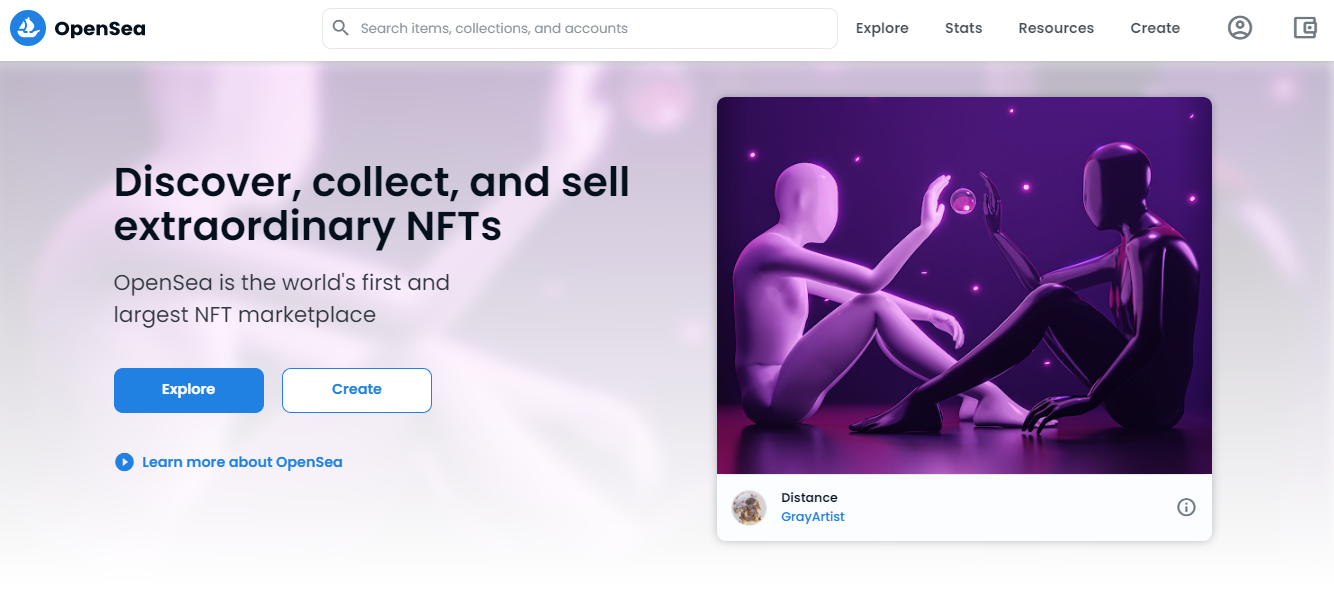Open the featured Distance NFT artwork image

click(x=964, y=285)
